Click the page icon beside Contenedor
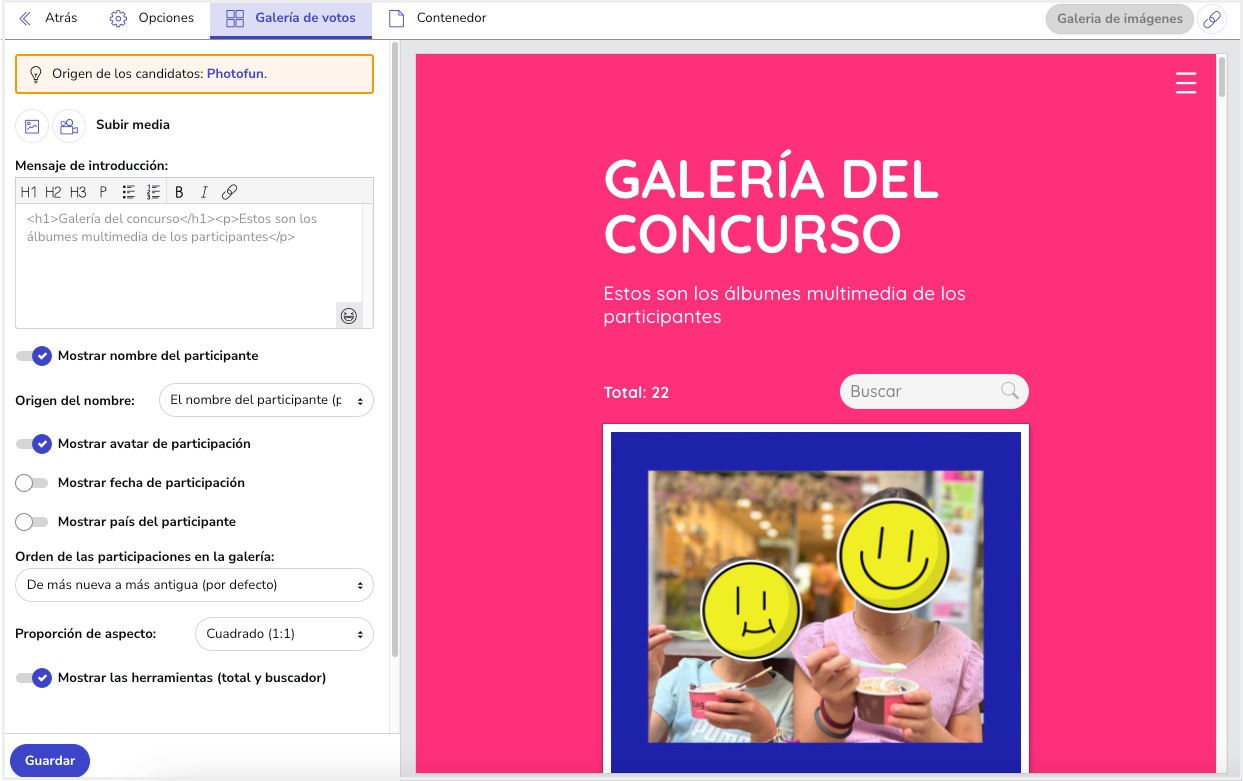 397,19
